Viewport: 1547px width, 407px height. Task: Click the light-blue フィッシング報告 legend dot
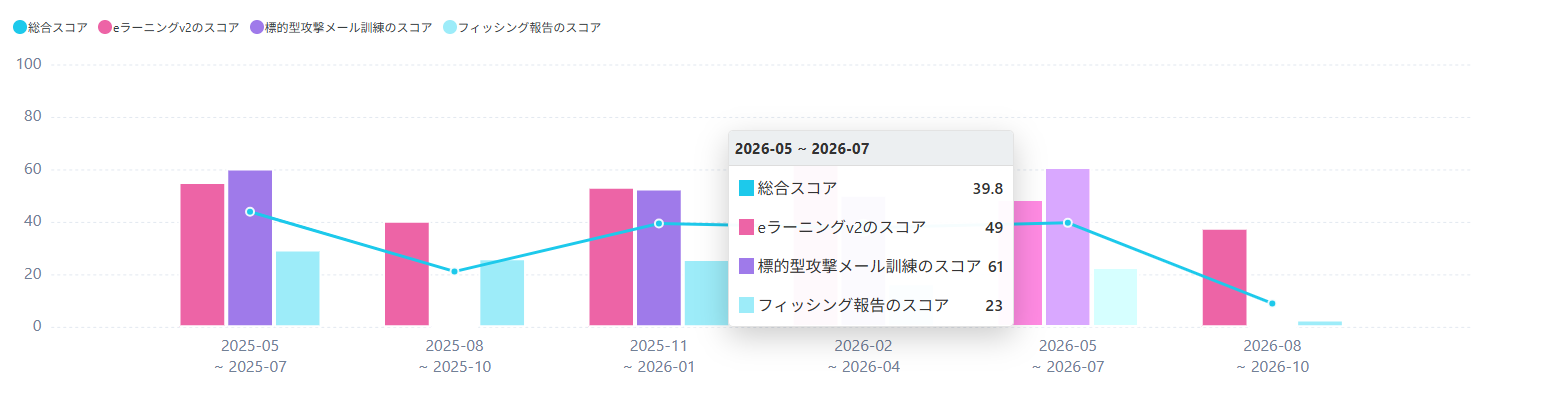pos(448,28)
